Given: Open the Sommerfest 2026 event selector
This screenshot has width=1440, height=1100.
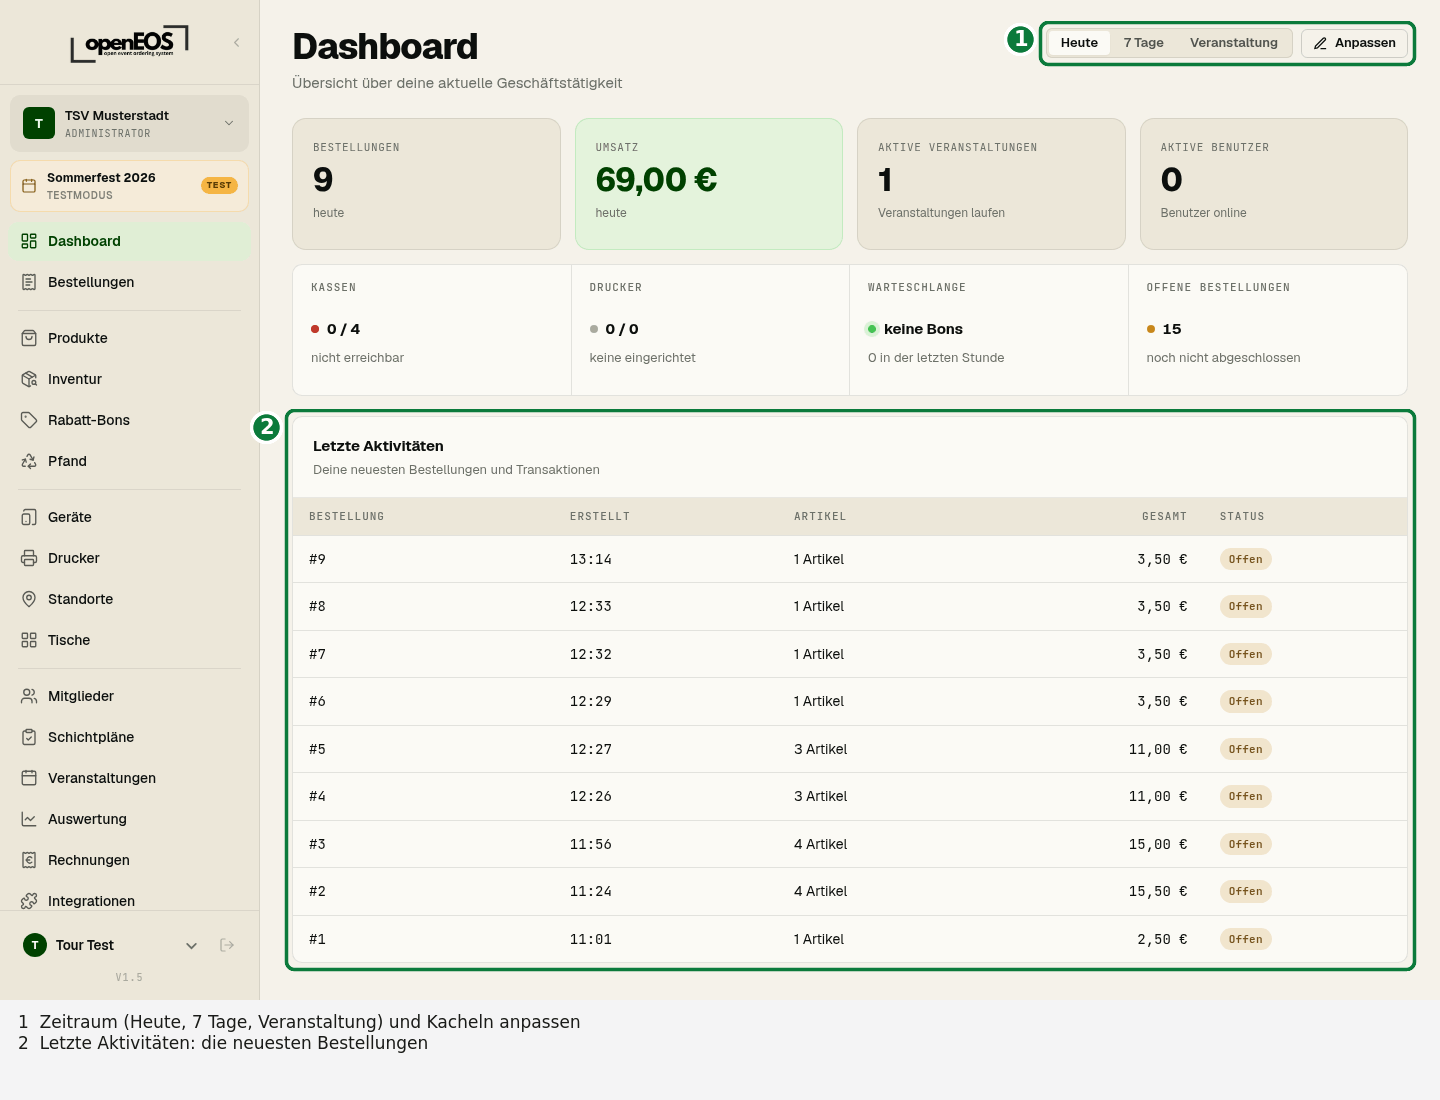Looking at the screenshot, I should tap(129, 186).
